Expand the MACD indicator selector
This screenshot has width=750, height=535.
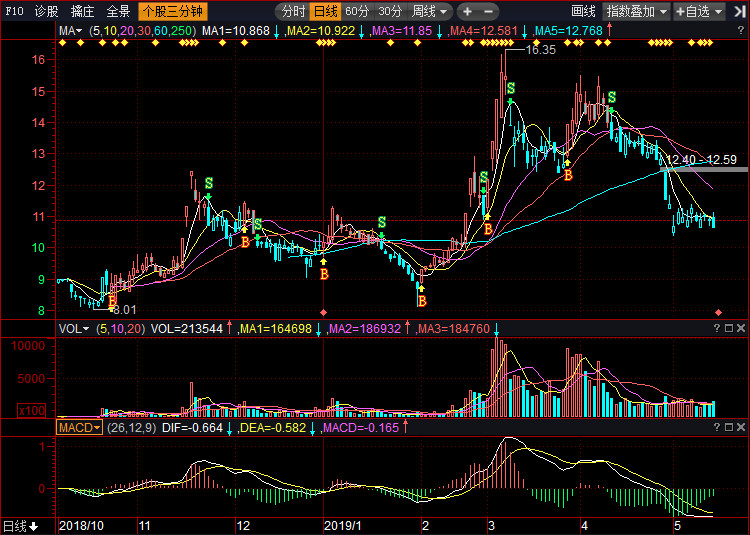tap(78, 427)
